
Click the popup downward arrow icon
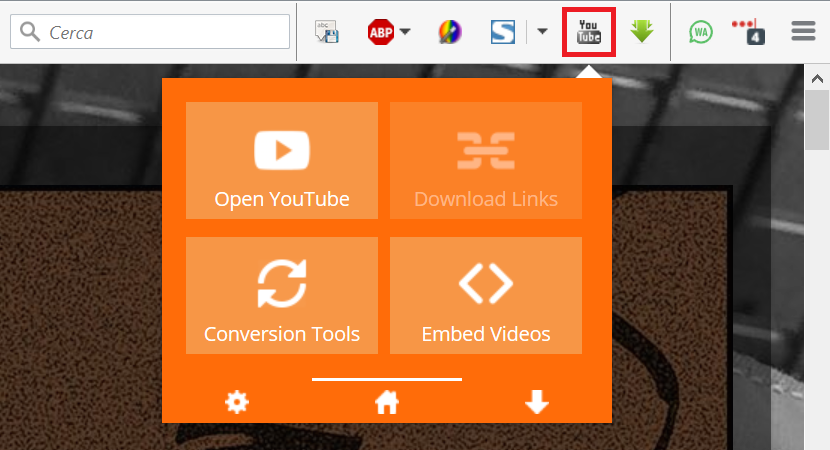coord(537,402)
